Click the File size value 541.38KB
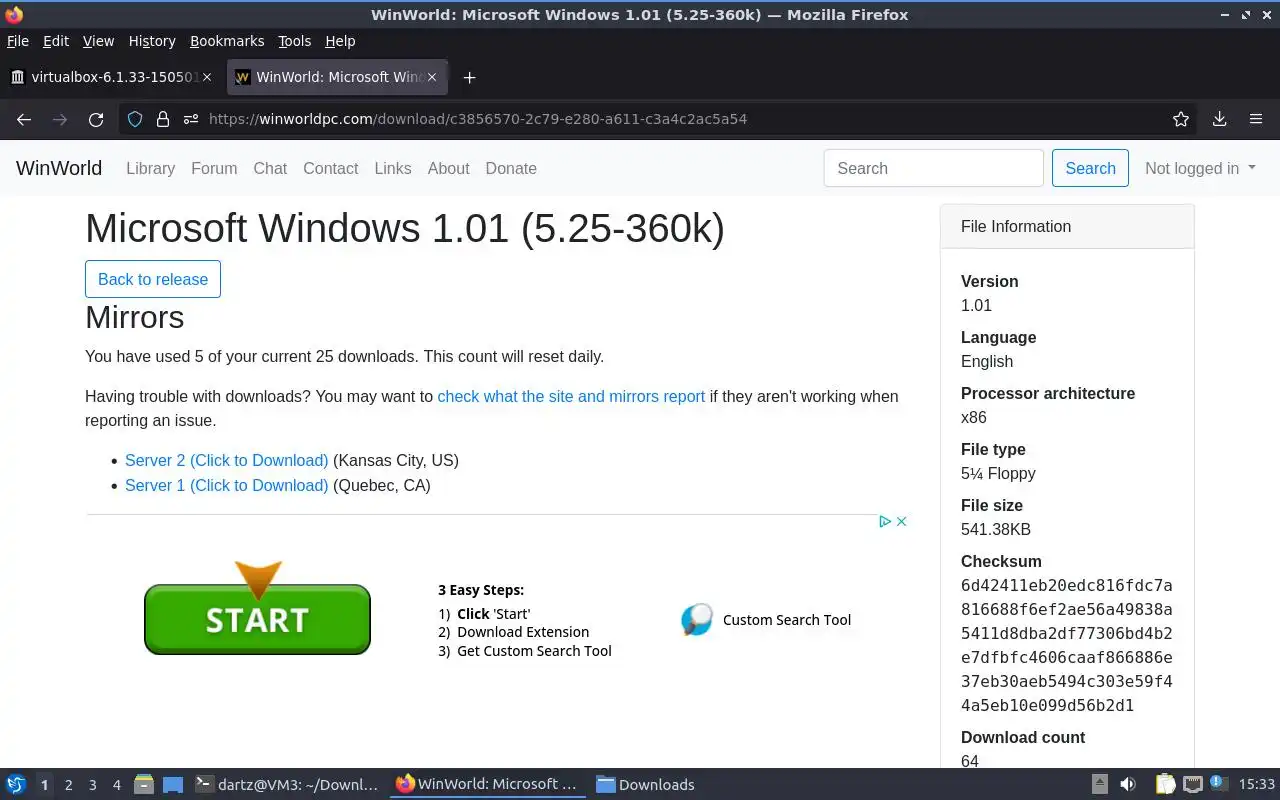This screenshot has width=1280, height=800. click(996, 529)
